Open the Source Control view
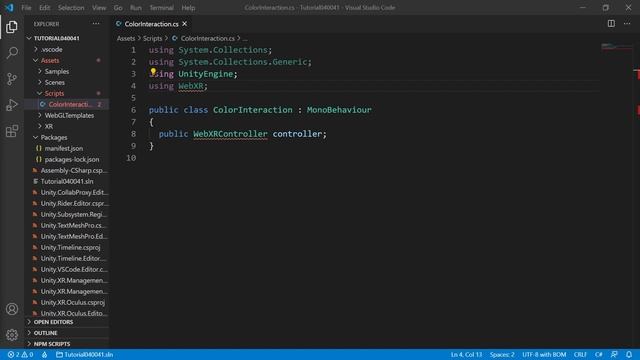640x360 pixels. tap(12, 79)
